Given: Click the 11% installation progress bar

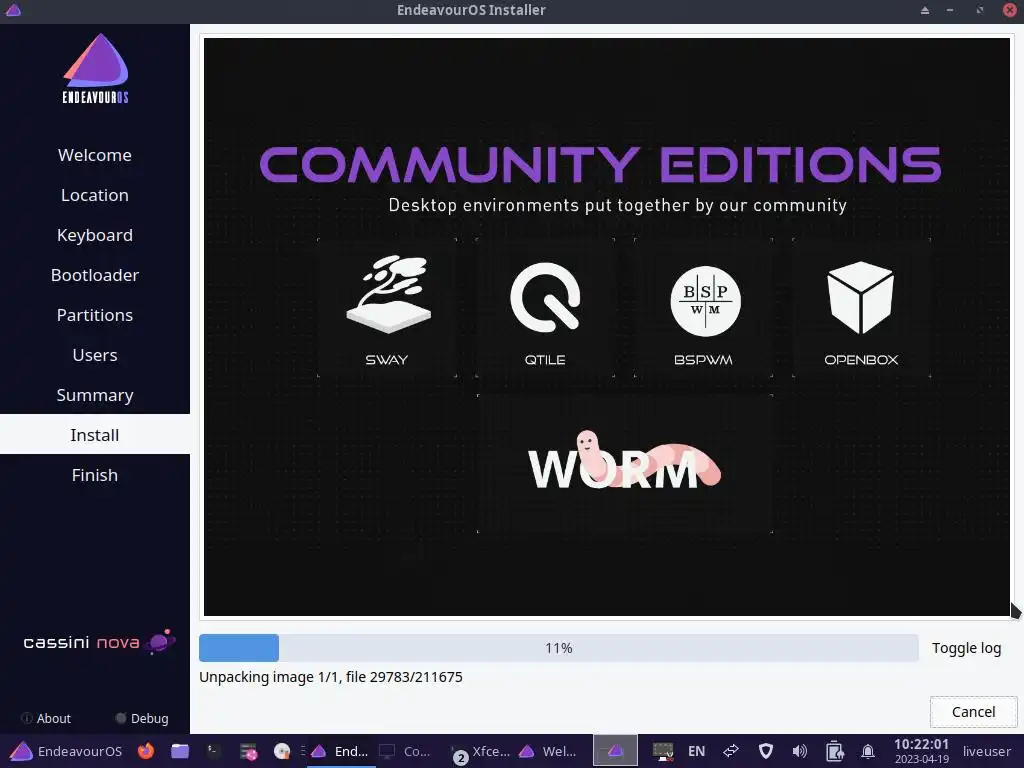Looking at the screenshot, I should (x=558, y=648).
